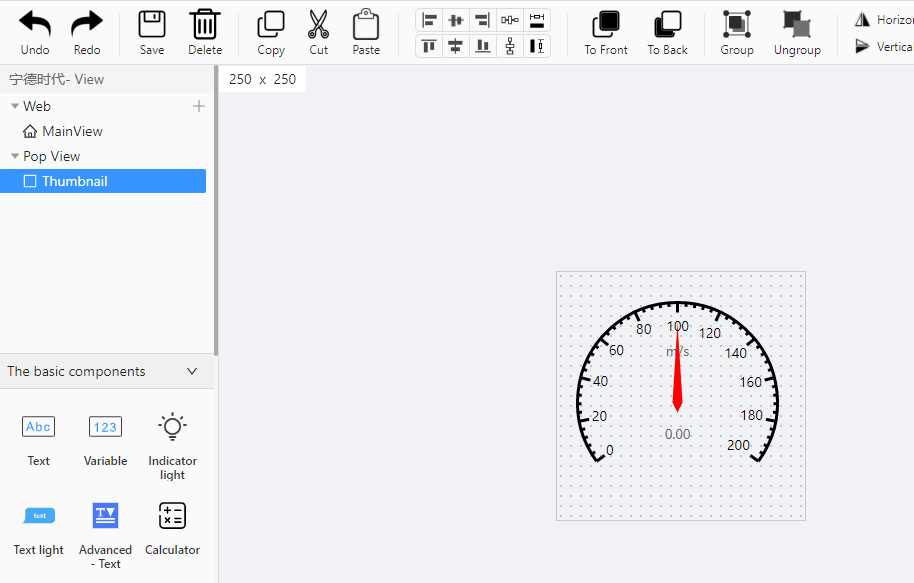Click the Paste clipboard icon
Viewport: 914px width, 583px height.
(x=366, y=24)
